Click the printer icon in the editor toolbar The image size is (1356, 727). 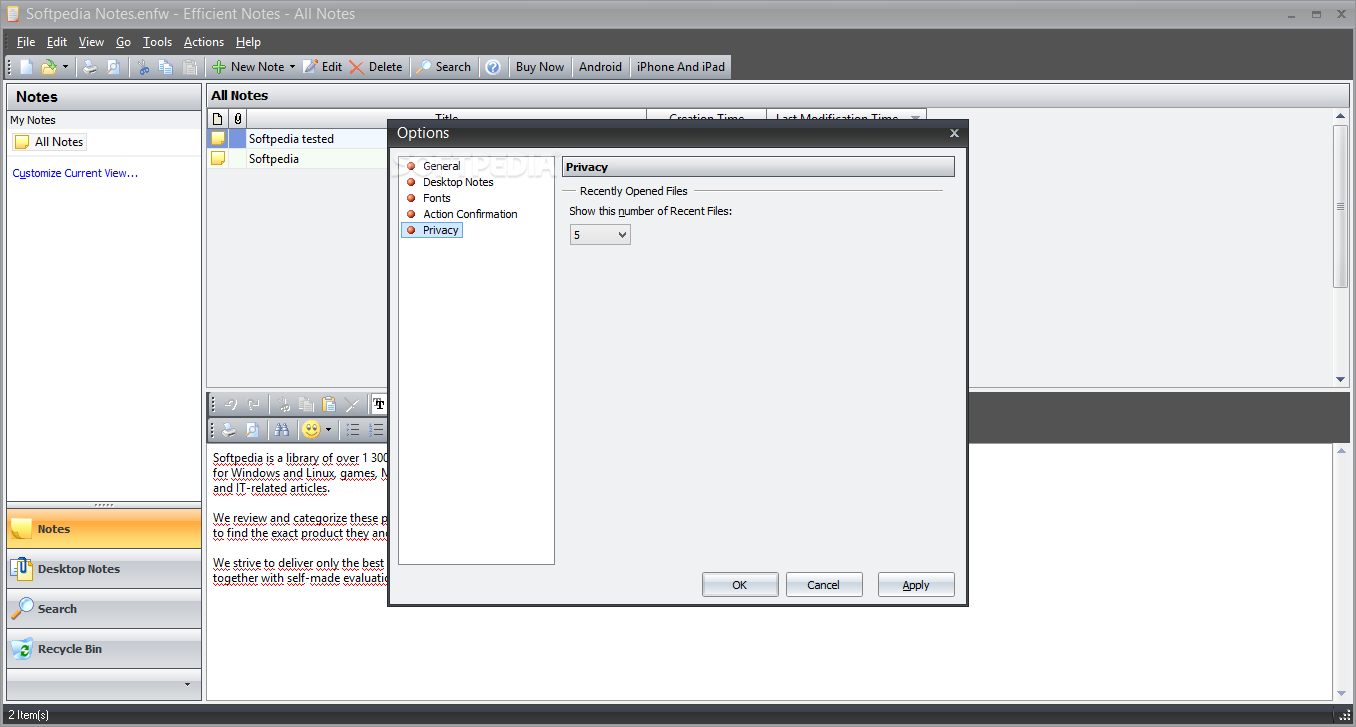pos(229,430)
